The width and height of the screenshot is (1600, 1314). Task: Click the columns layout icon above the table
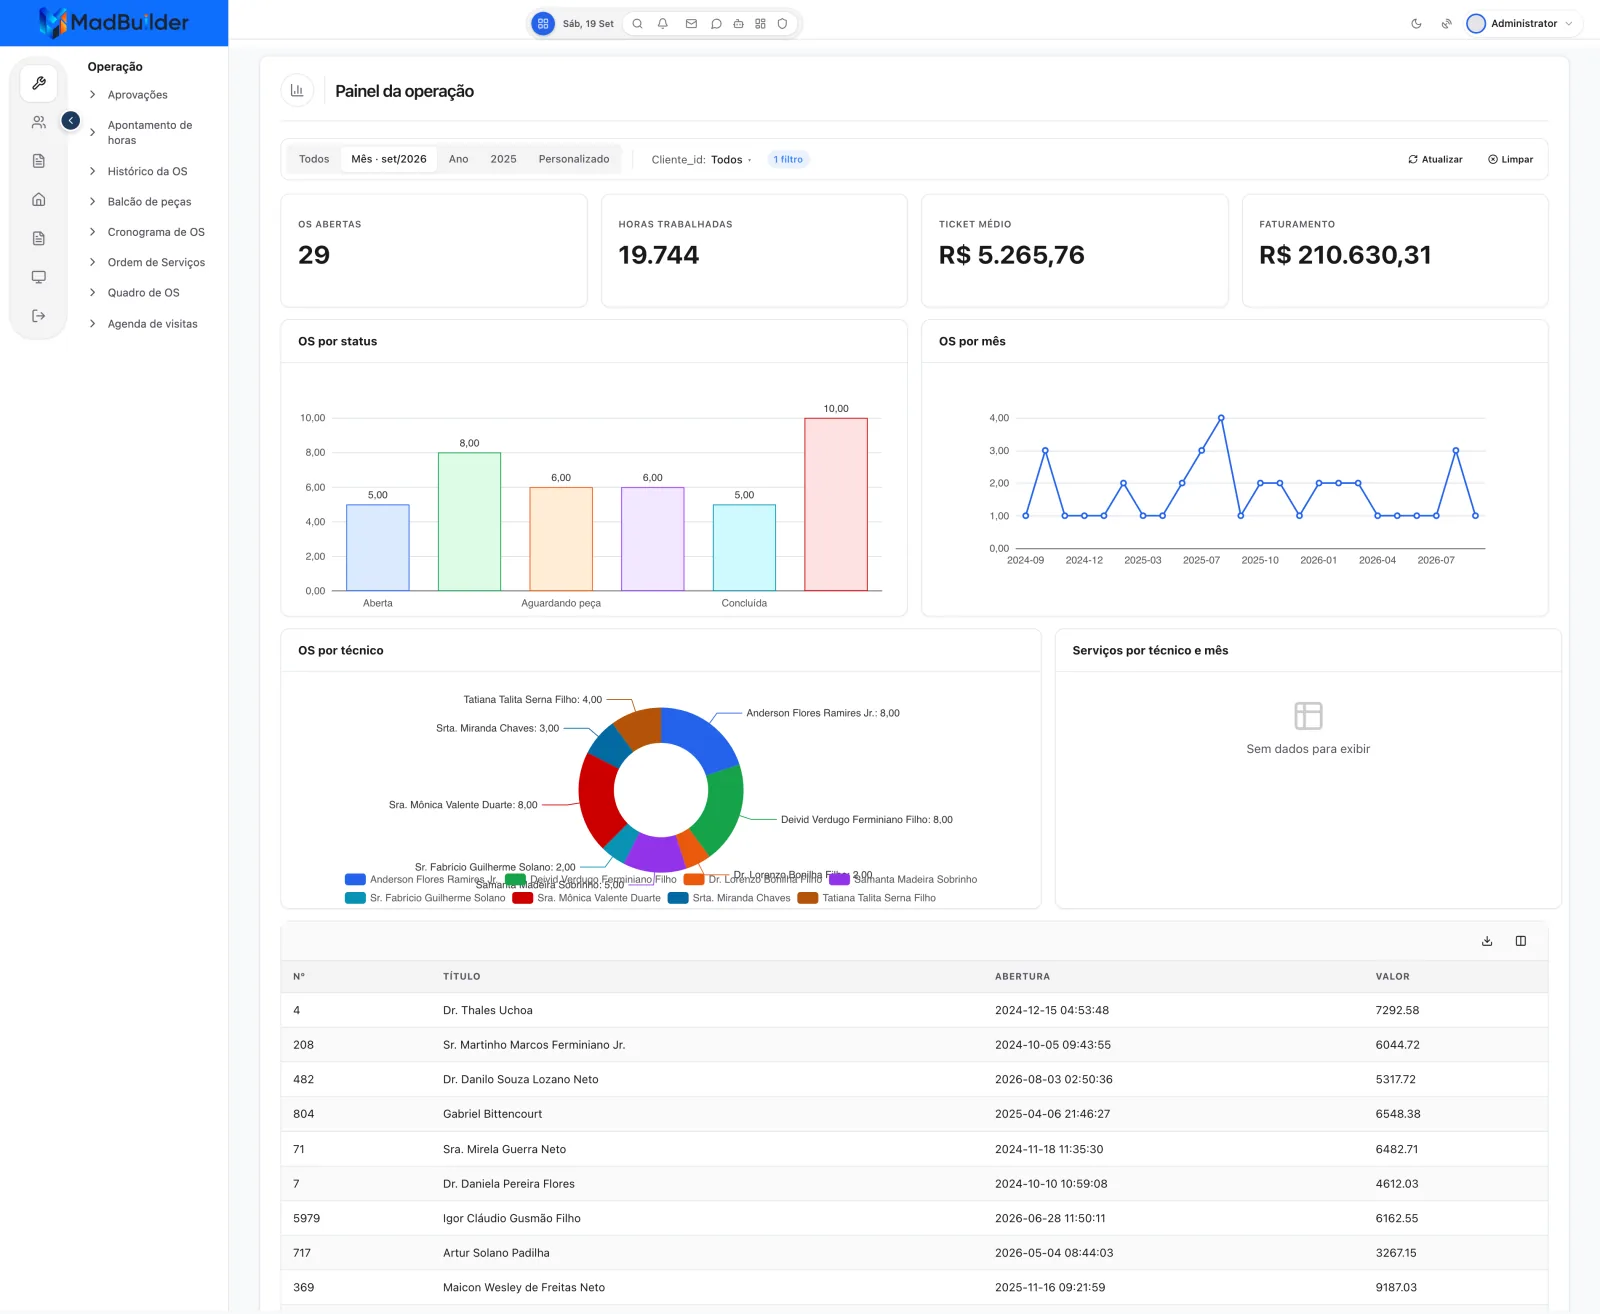(x=1521, y=941)
